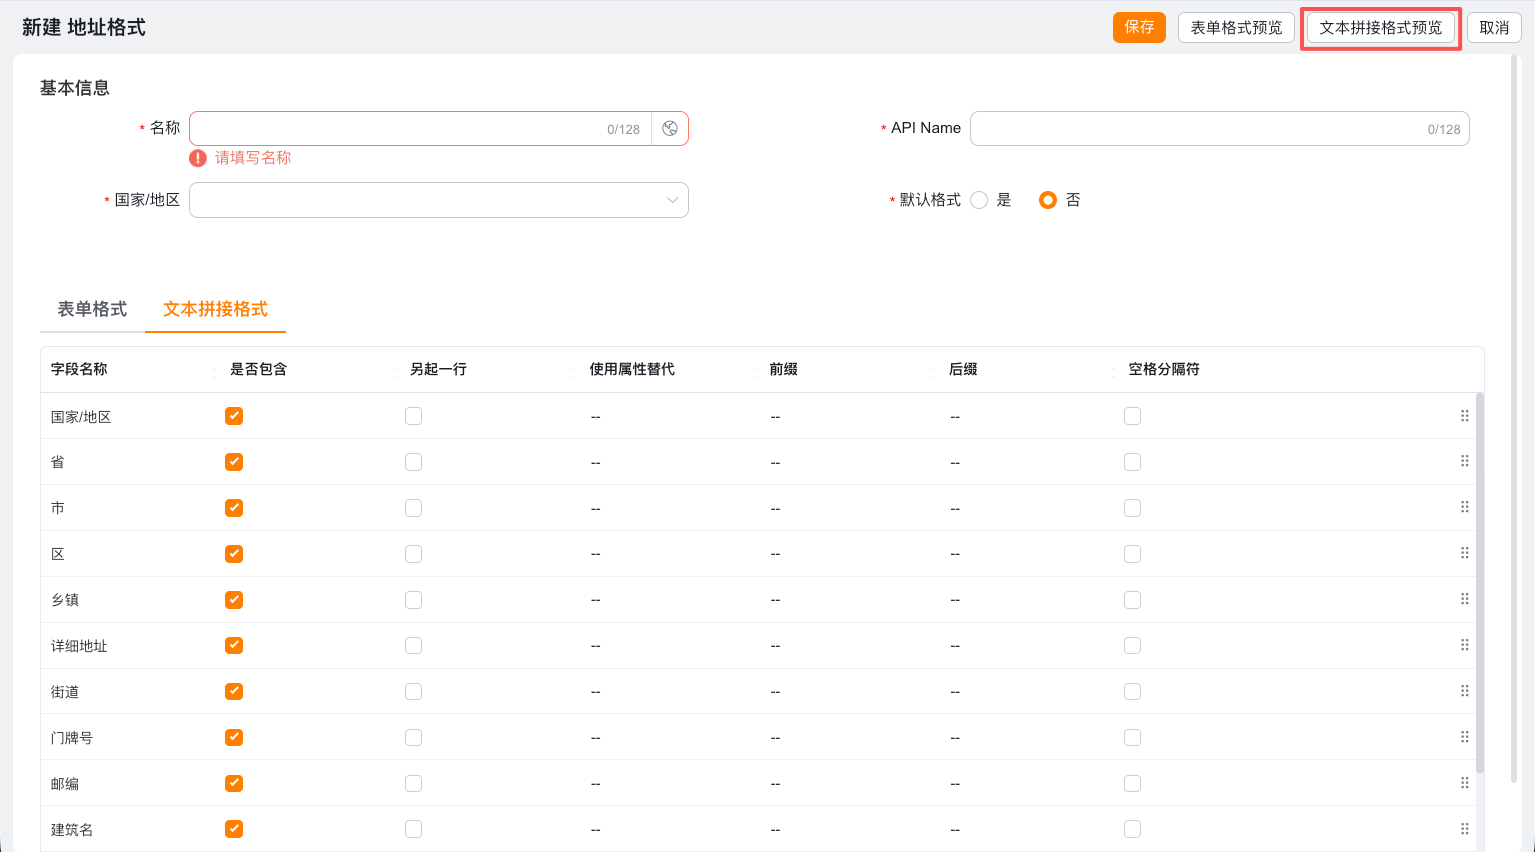Open the 国家/地区 dropdown
The image size is (1535, 852).
click(x=439, y=200)
